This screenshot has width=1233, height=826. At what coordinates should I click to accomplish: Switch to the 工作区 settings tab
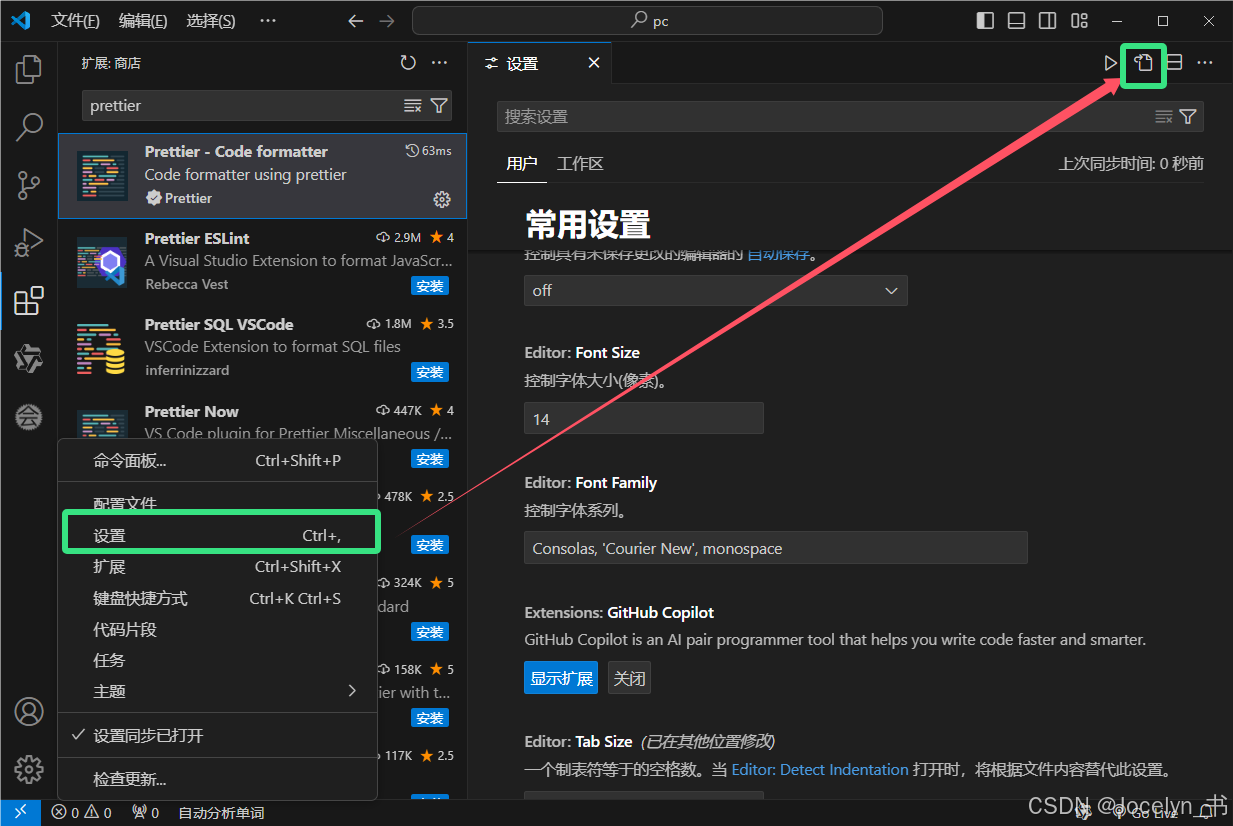tap(580, 163)
